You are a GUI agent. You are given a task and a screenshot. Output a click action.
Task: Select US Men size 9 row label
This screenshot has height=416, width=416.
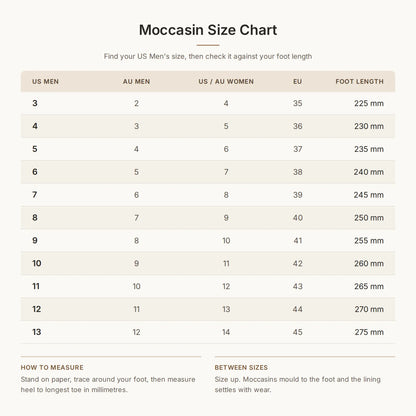(35, 240)
